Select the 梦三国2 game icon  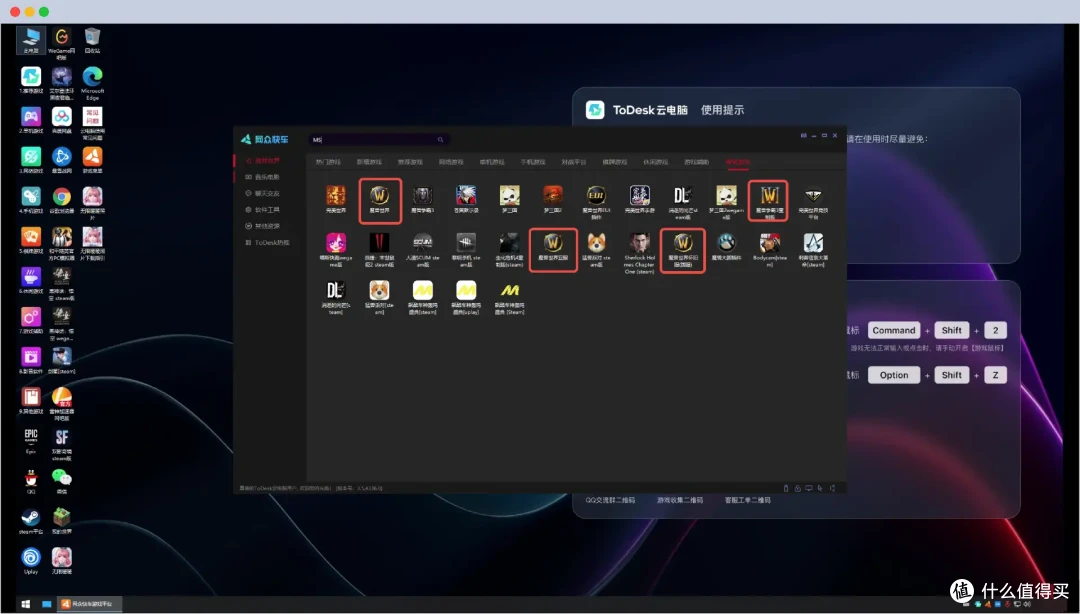coord(553,196)
